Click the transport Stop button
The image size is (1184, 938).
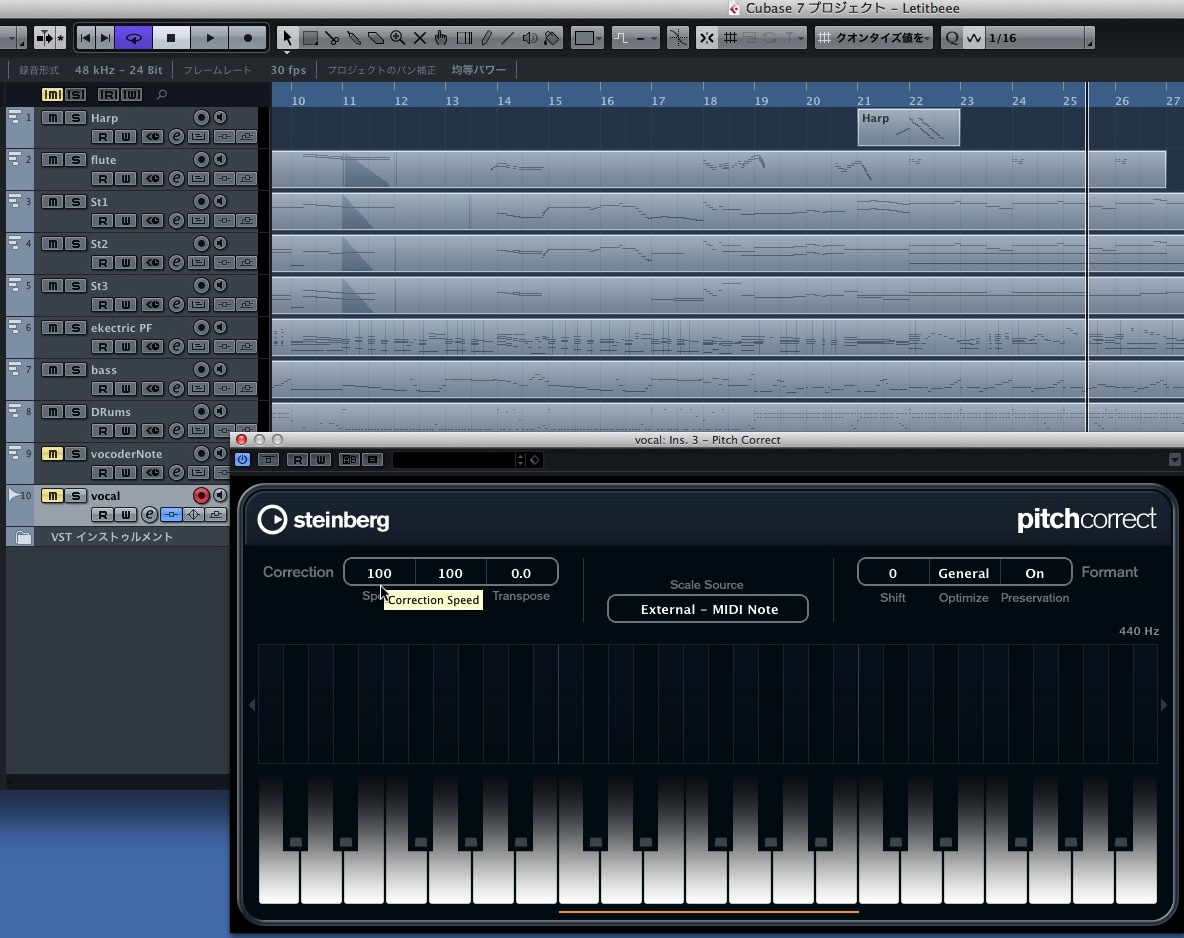[x=171, y=38]
